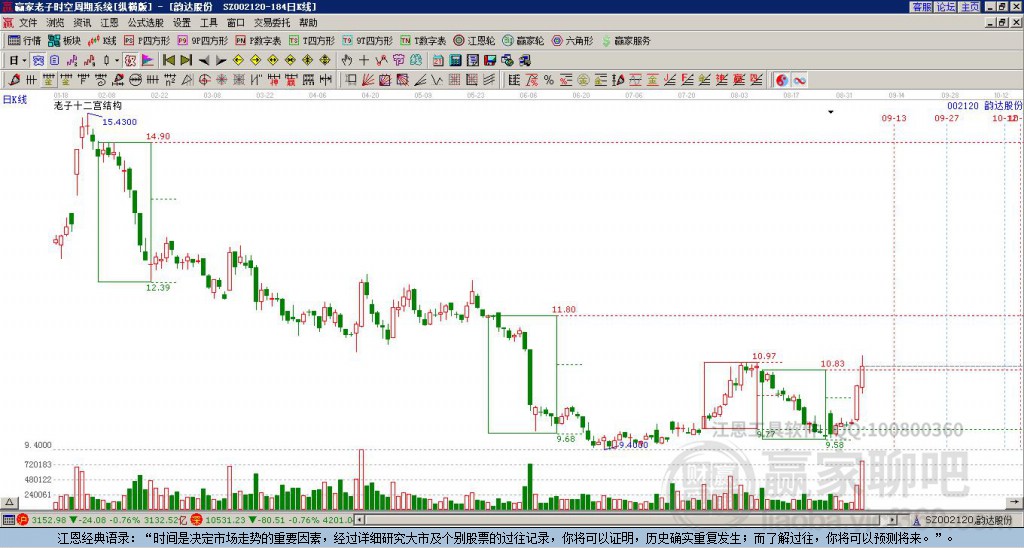The width and height of the screenshot is (1024, 548).
Task: Open the T数字表 tool
Action: (x=423, y=40)
